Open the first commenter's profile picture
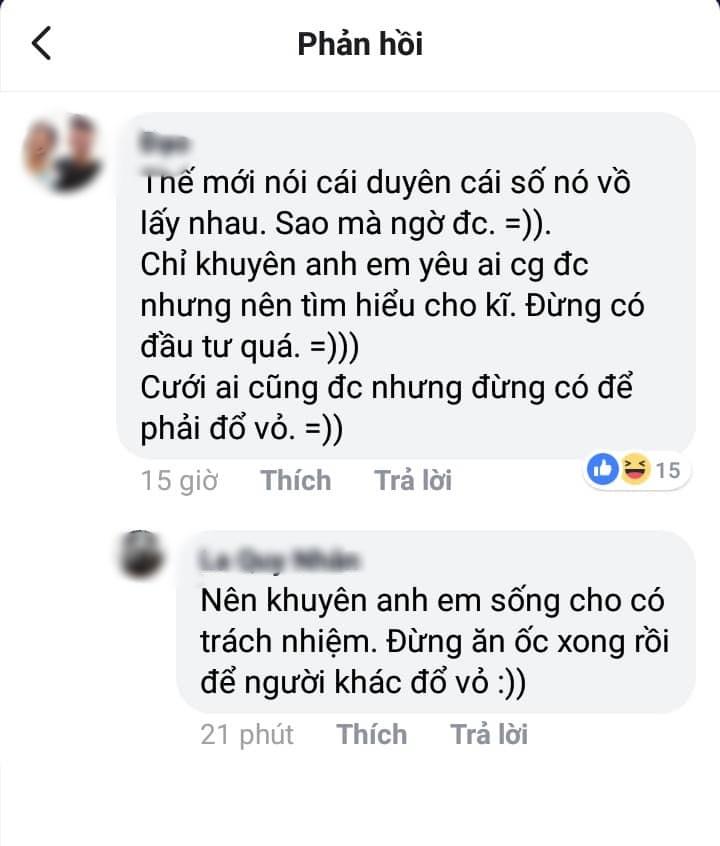Viewport: 720px width, 846px height. 62,153
